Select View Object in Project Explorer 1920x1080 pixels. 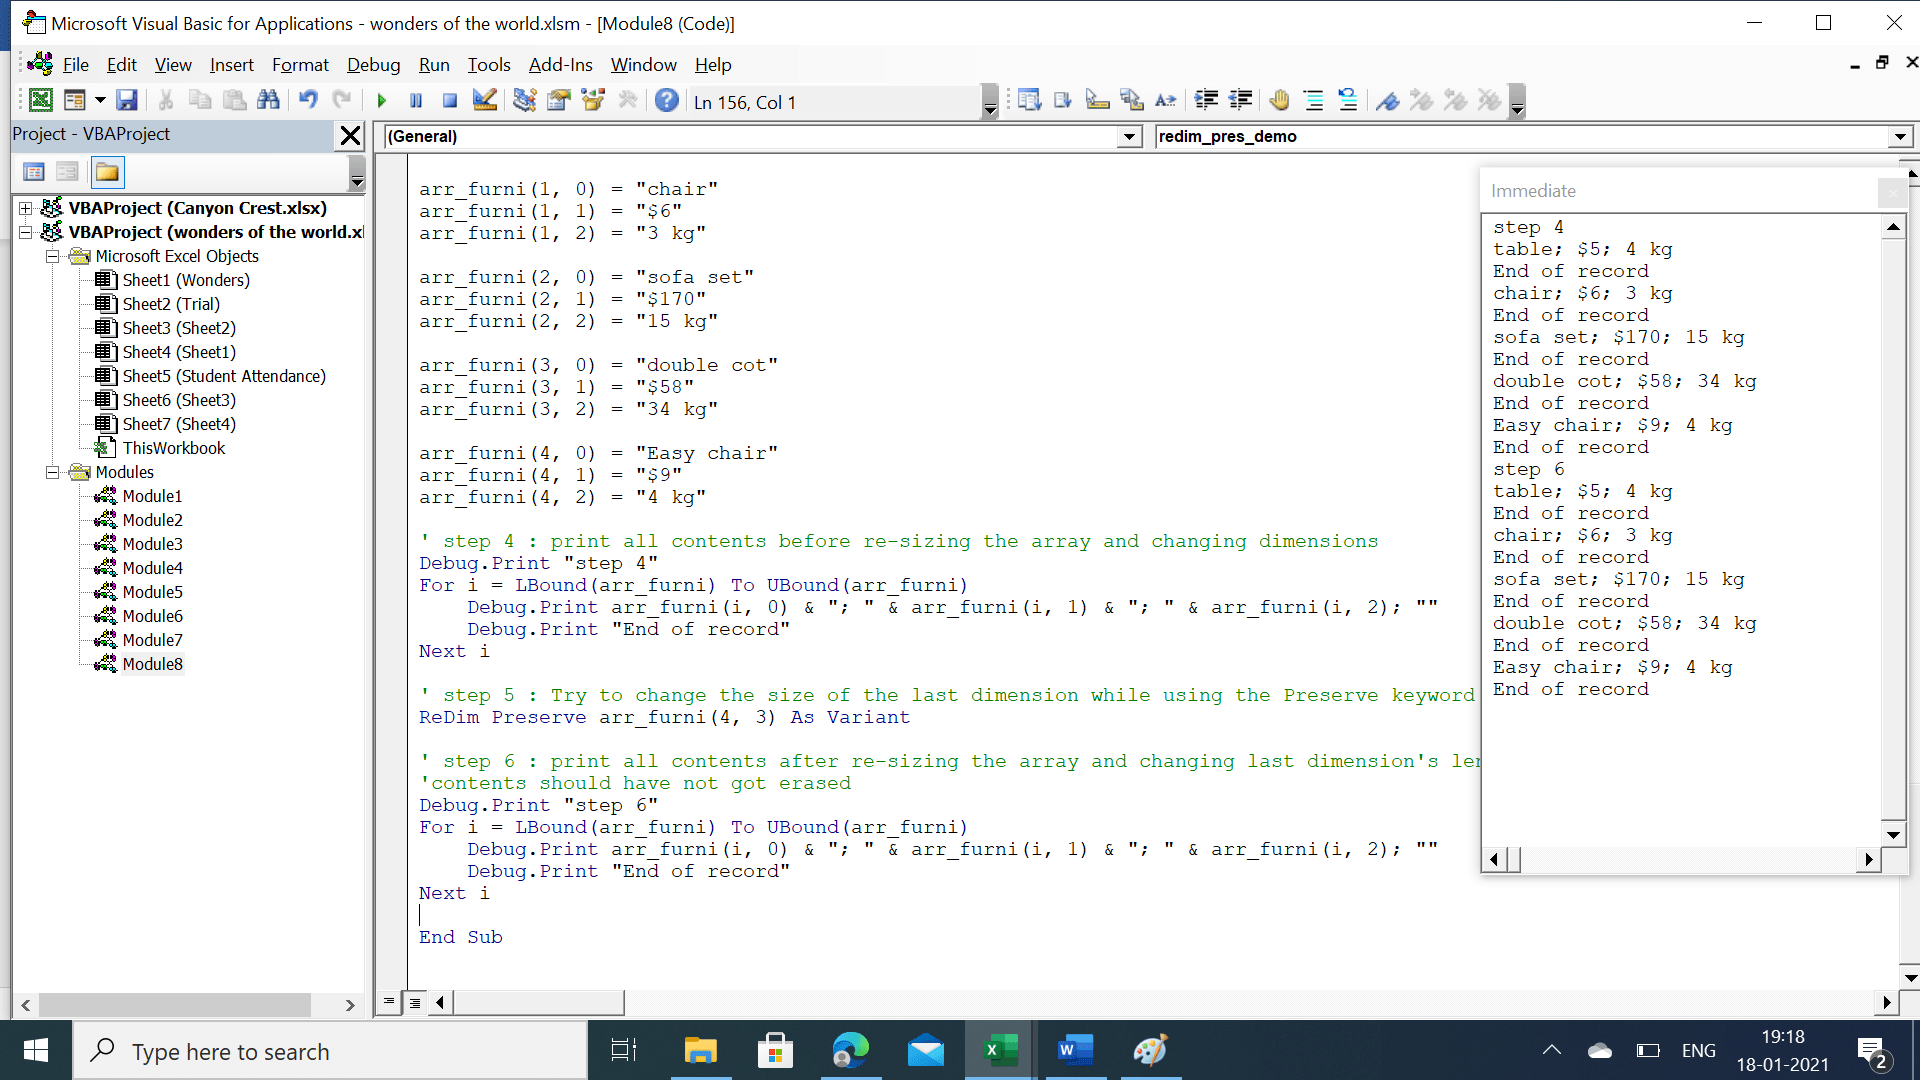[67, 172]
